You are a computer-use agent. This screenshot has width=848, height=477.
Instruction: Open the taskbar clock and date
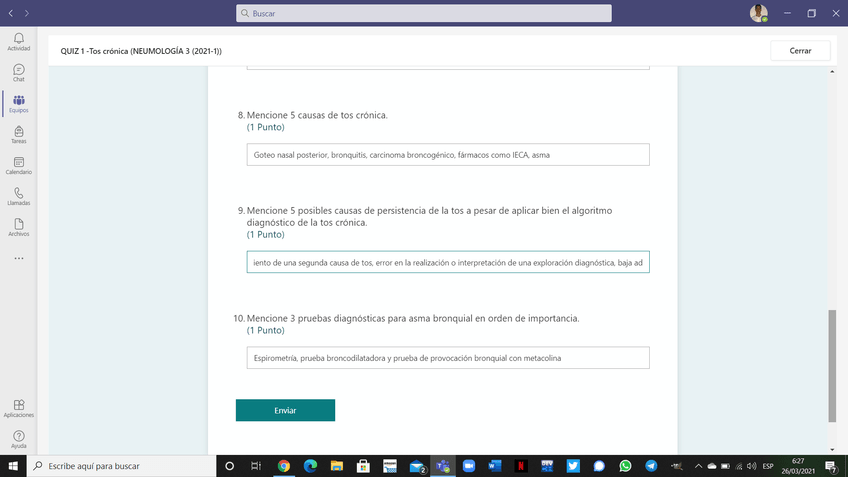[x=798, y=466]
